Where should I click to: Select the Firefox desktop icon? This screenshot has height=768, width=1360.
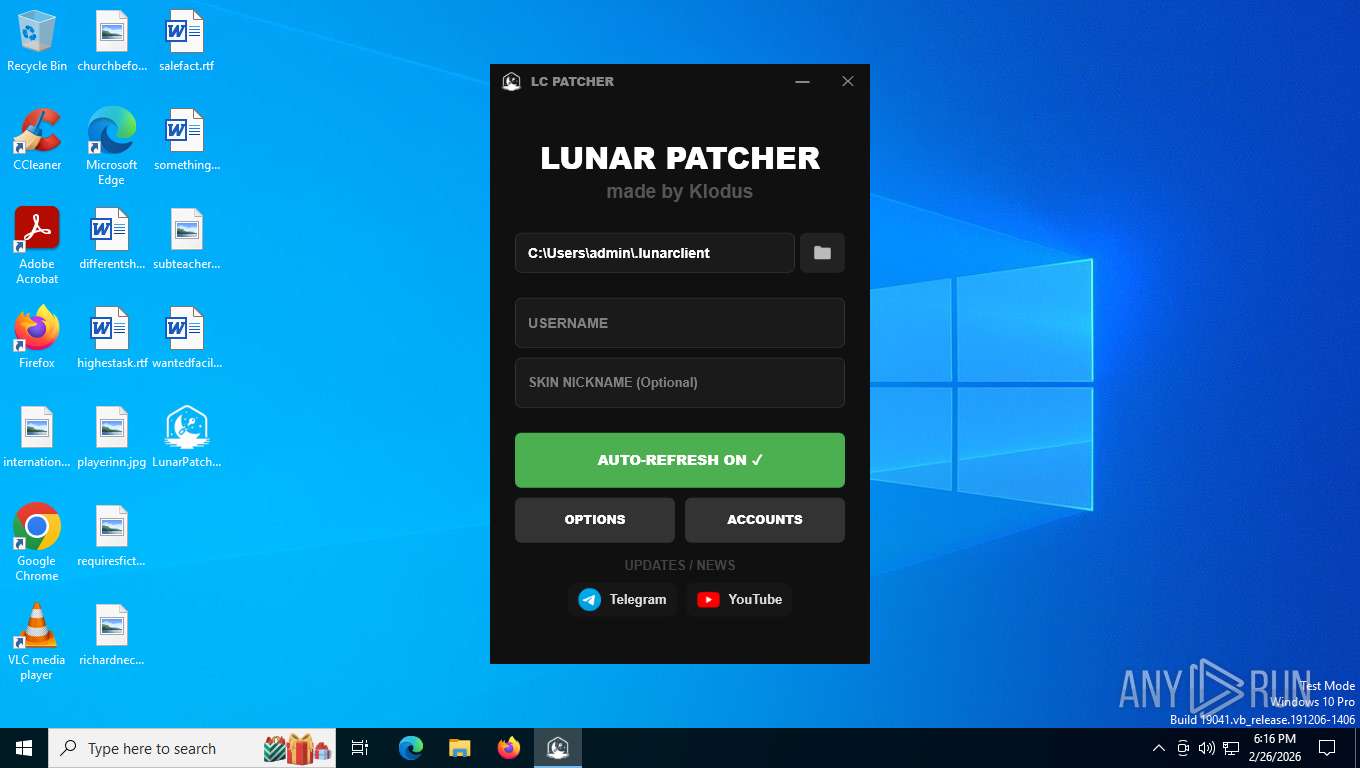click(x=37, y=338)
